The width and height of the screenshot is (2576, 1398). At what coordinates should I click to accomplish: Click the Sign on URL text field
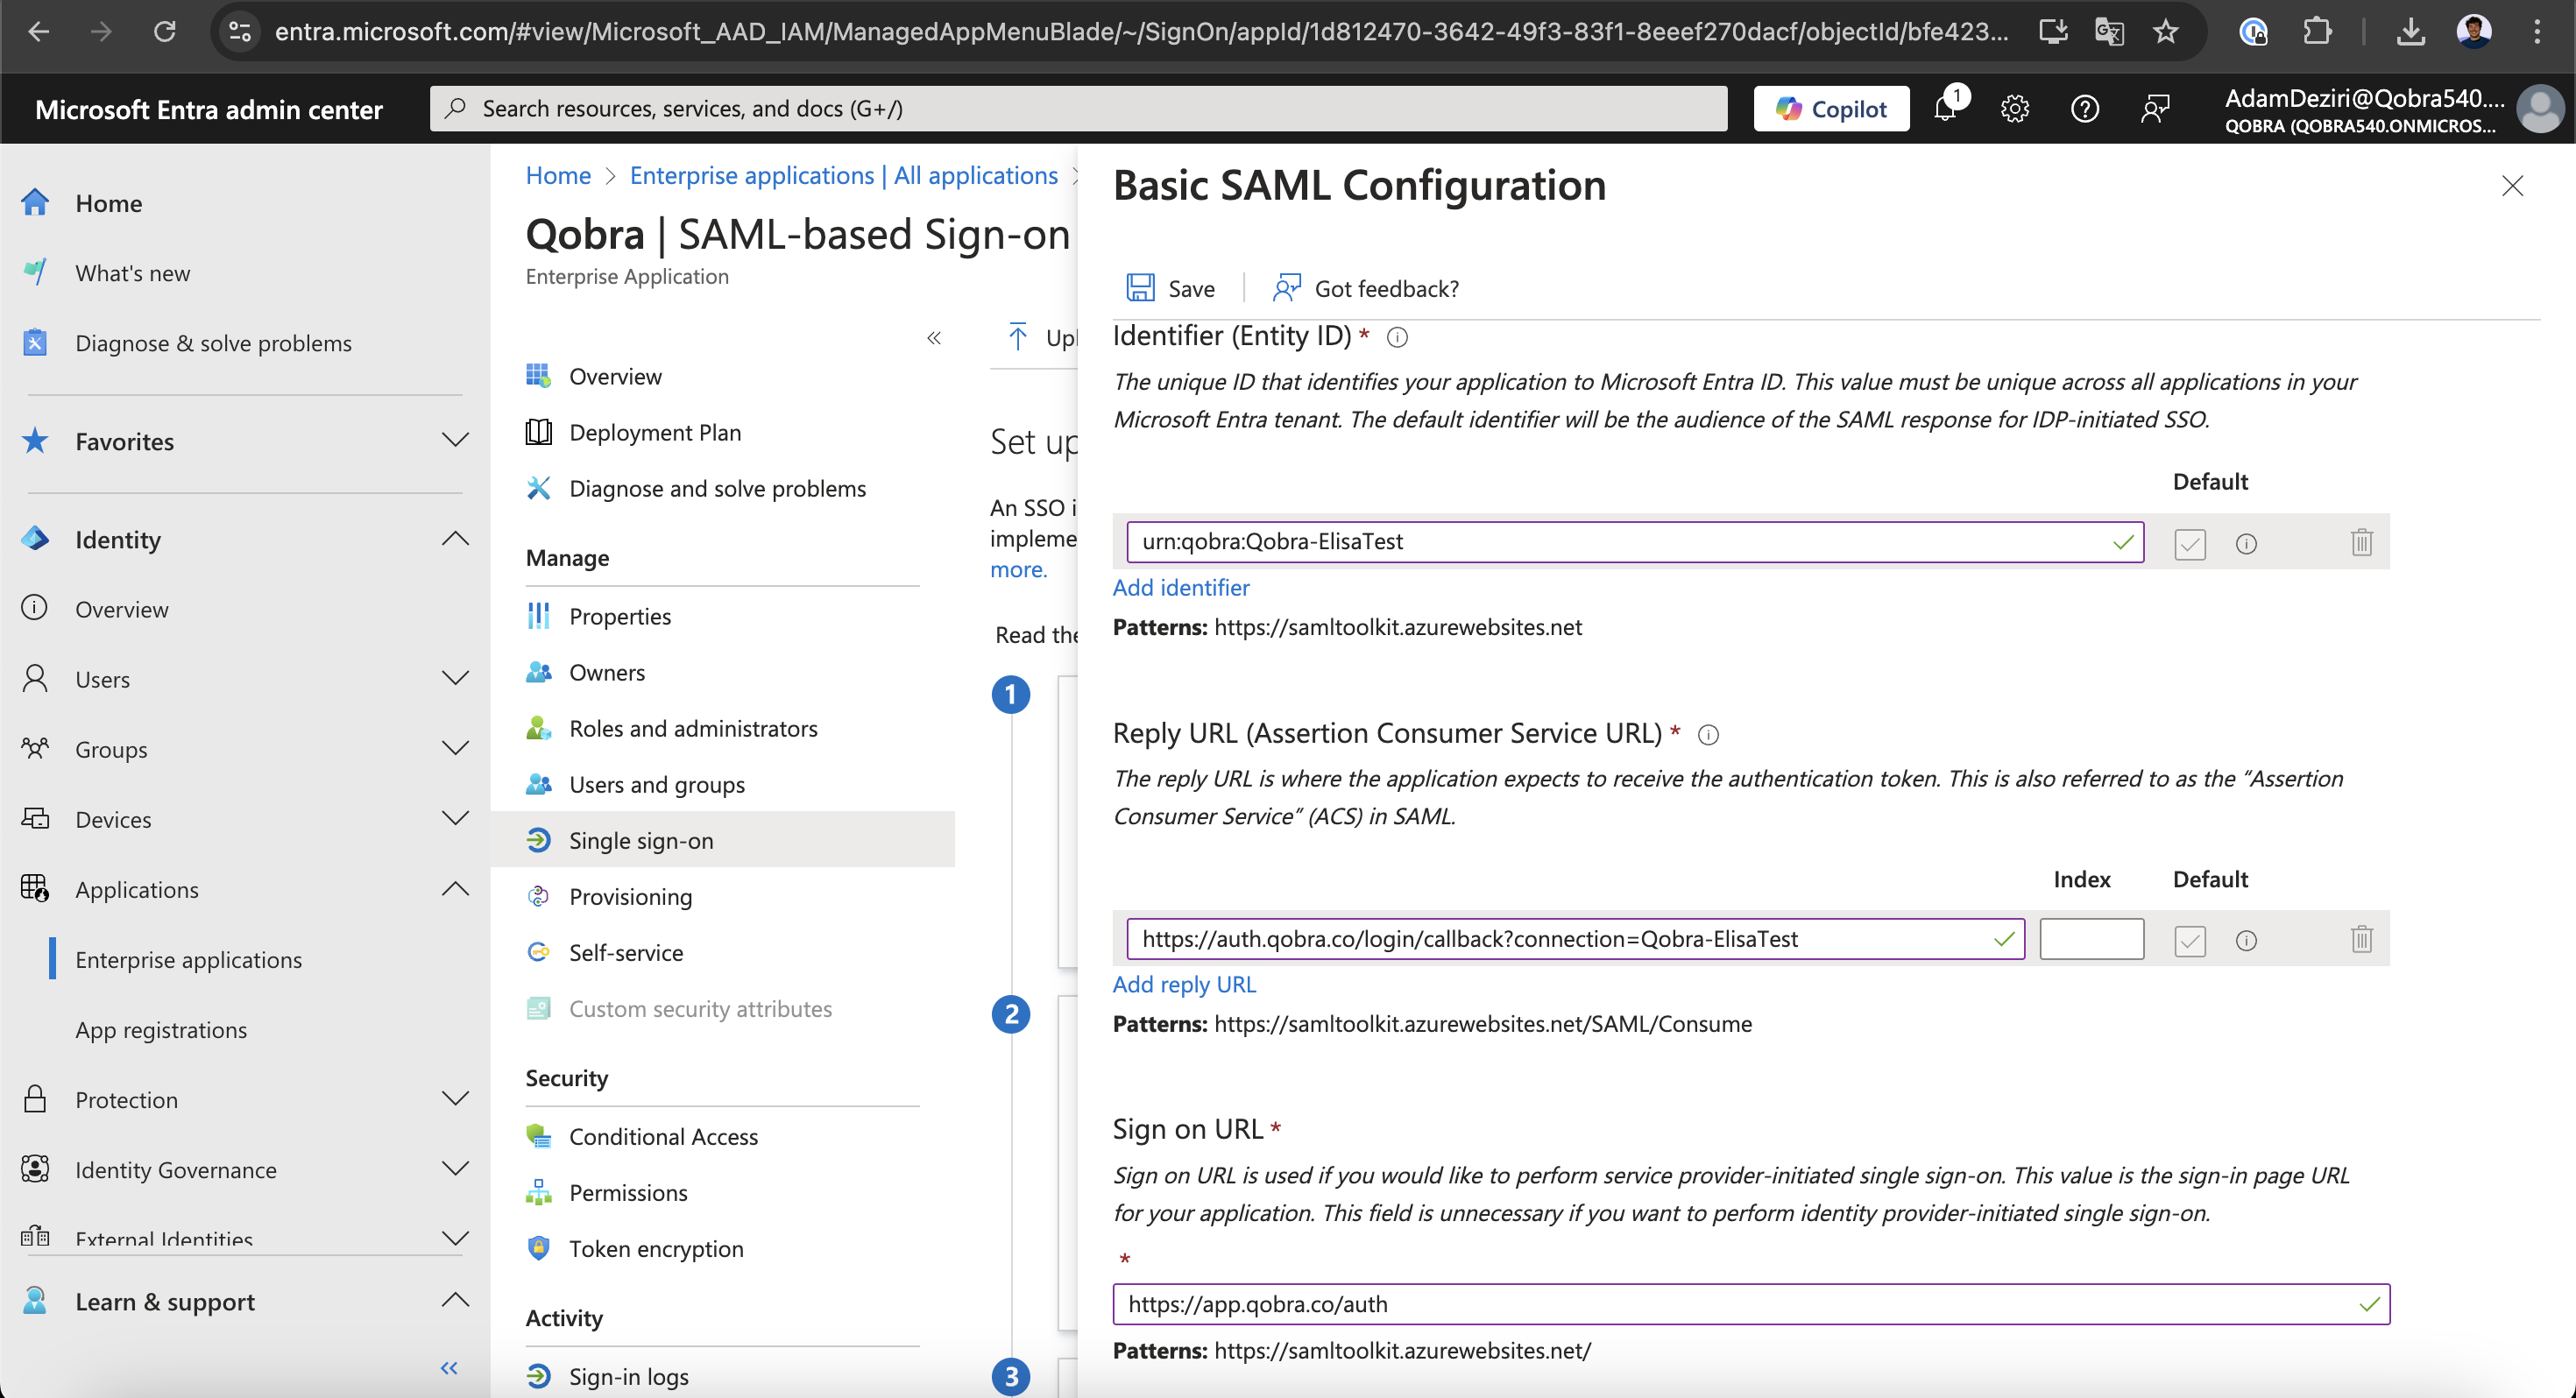1740,1304
